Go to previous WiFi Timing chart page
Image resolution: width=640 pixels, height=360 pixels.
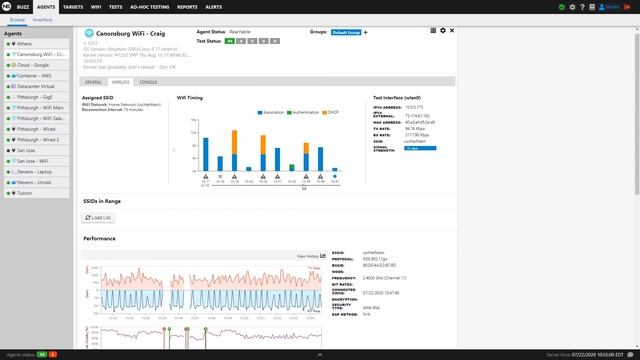click(173, 150)
